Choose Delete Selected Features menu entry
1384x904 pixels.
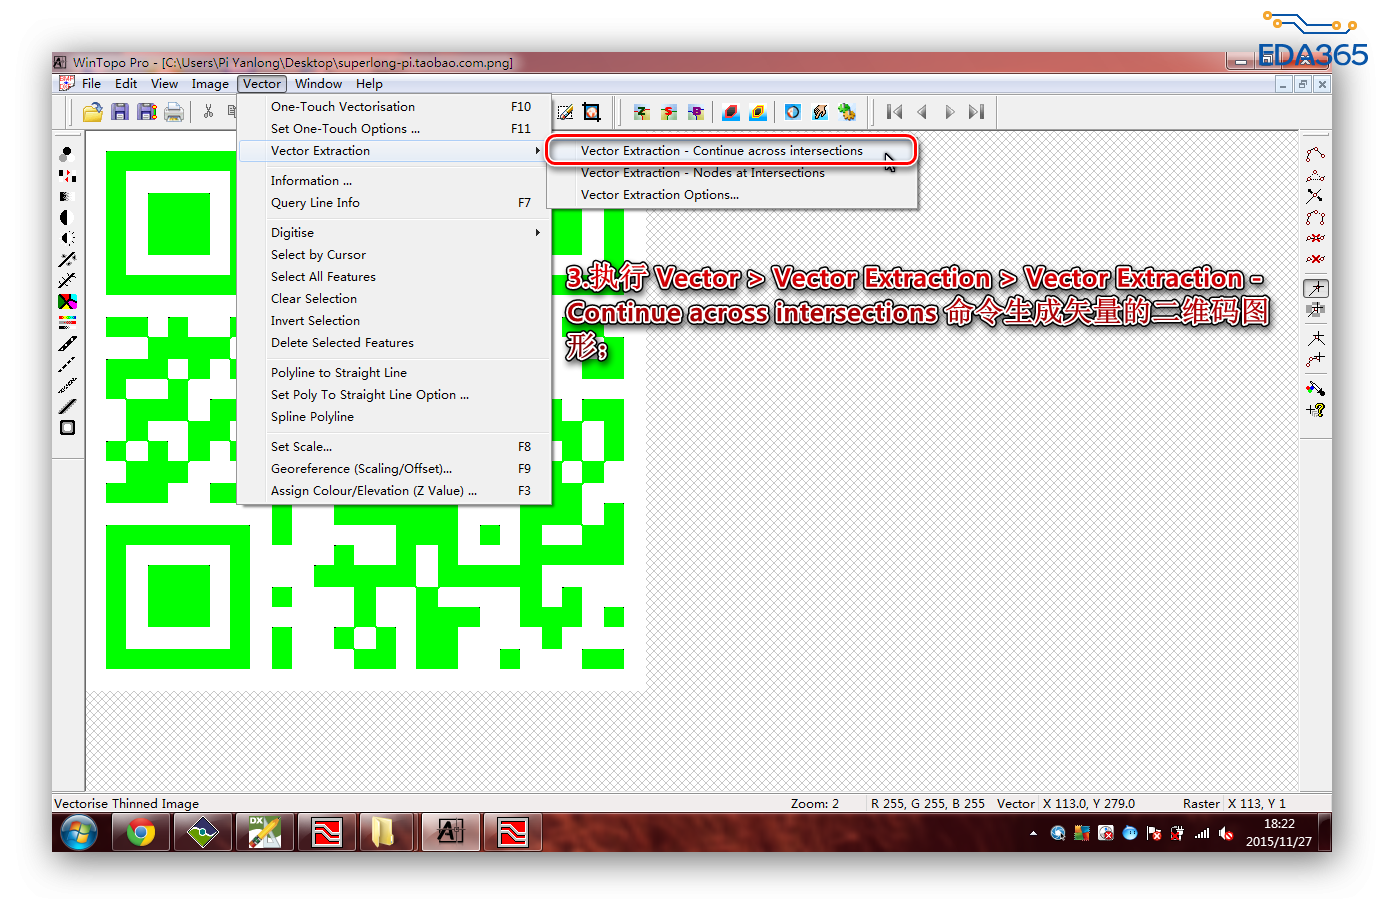point(394,343)
